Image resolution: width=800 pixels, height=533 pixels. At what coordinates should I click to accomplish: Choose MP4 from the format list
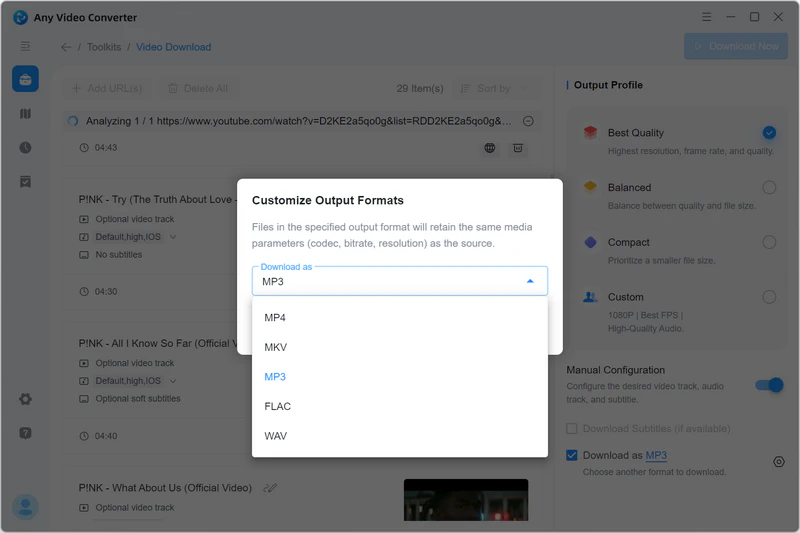point(275,318)
